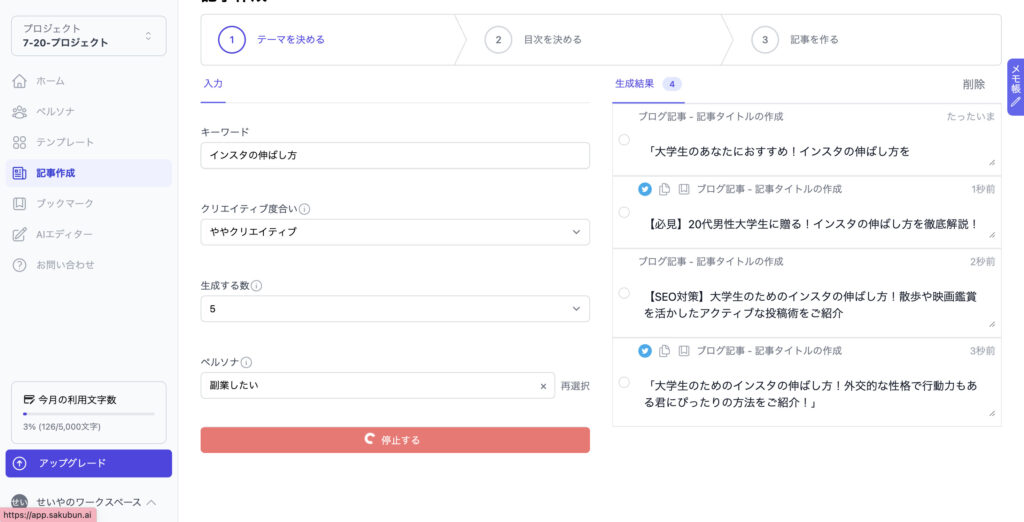Viewport: 1024px width, 522px height.
Task: Click the bookmark icon on the 外交的な性格 result
Action: coord(684,351)
